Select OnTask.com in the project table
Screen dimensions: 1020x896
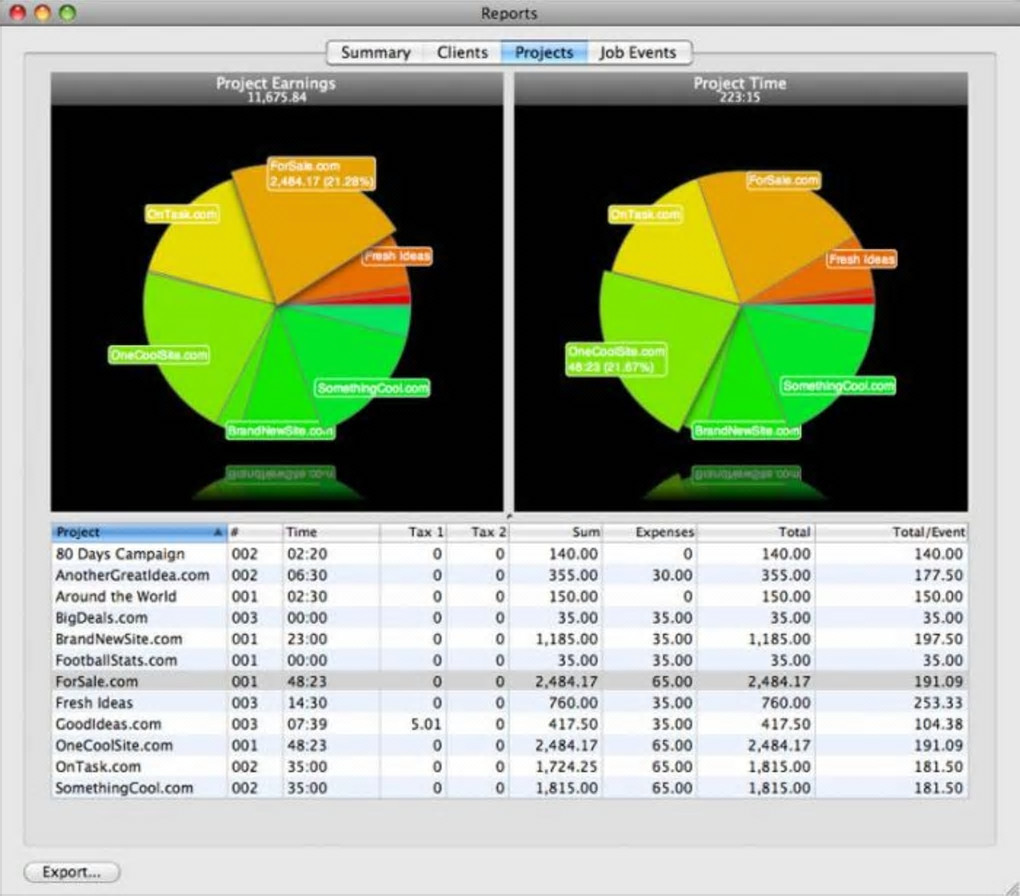pos(509,767)
